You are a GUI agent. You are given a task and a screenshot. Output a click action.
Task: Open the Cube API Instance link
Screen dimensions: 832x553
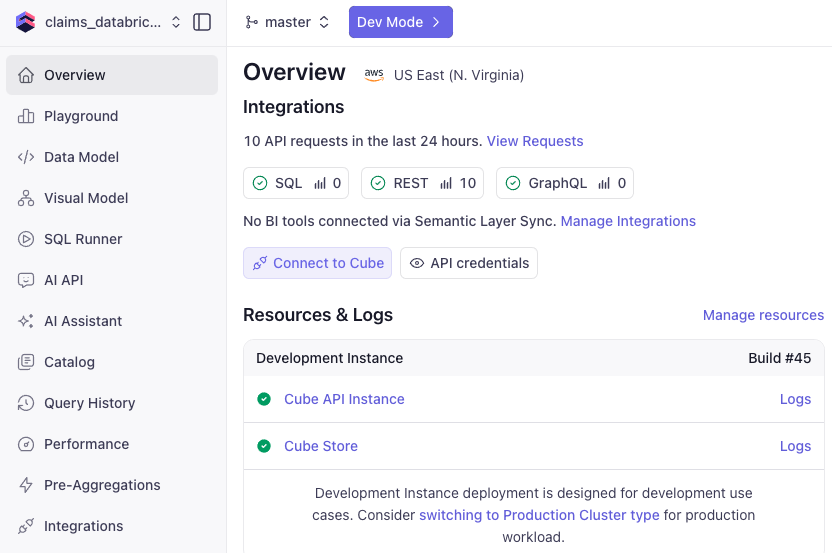(344, 399)
